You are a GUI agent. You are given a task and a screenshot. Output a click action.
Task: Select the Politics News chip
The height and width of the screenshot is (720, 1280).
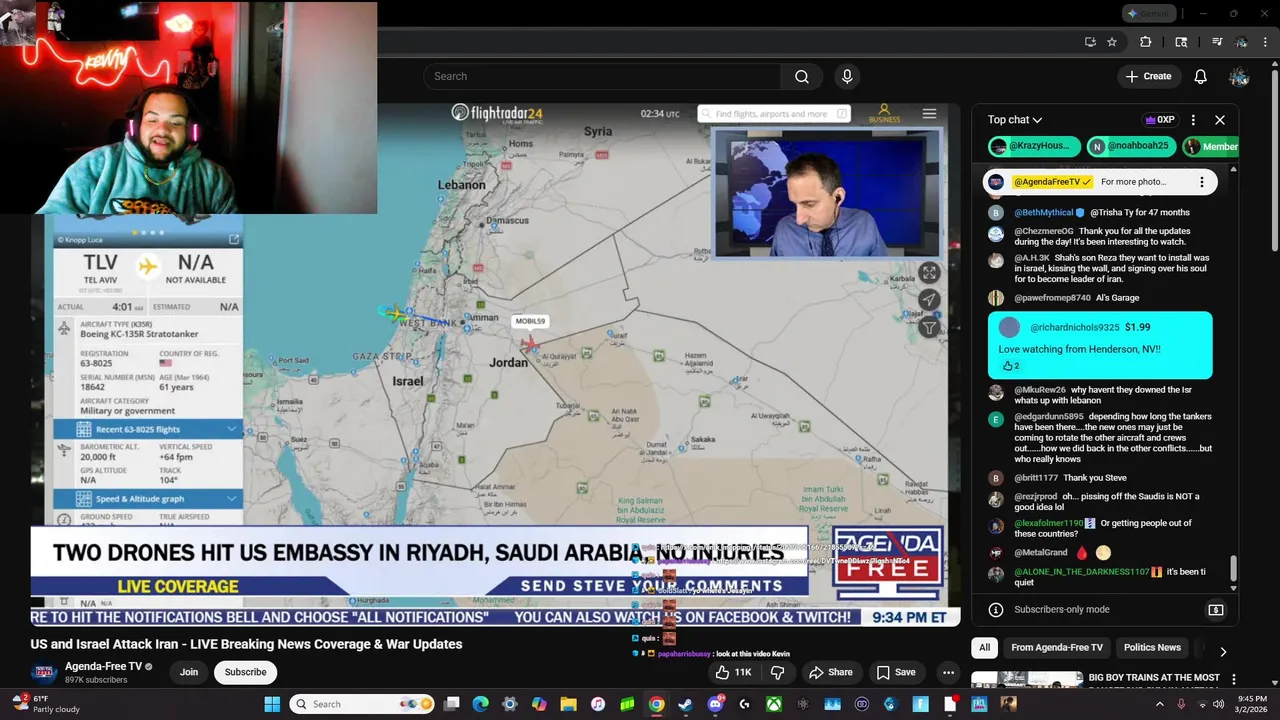click(1152, 648)
